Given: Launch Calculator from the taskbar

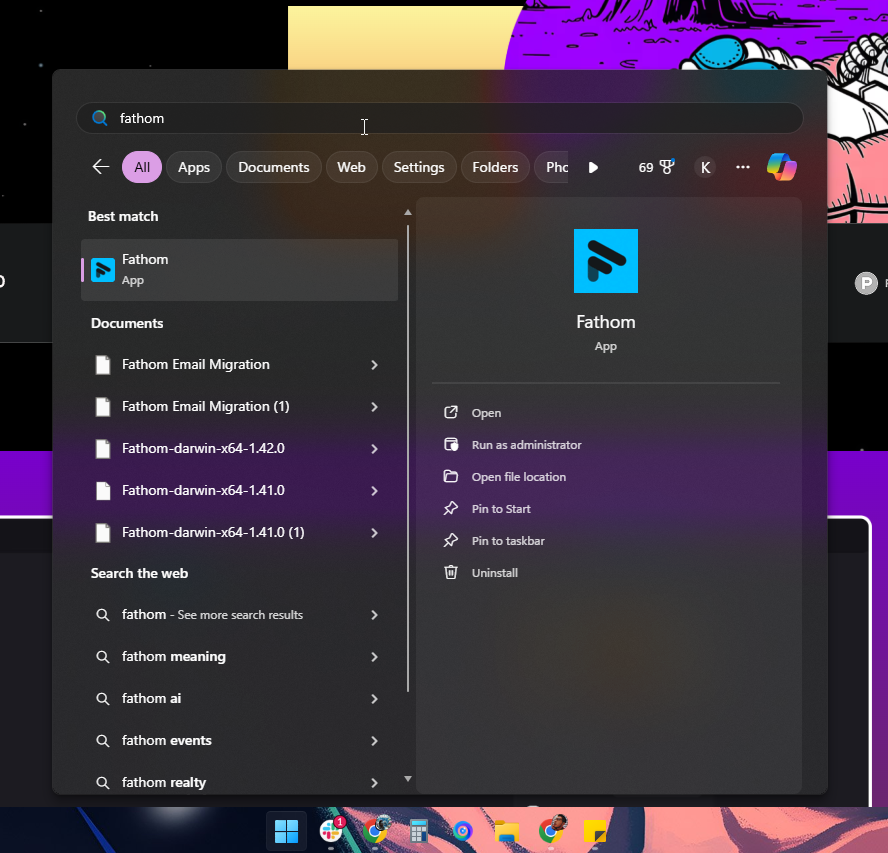Looking at the screenshot, I should (419, 830).
